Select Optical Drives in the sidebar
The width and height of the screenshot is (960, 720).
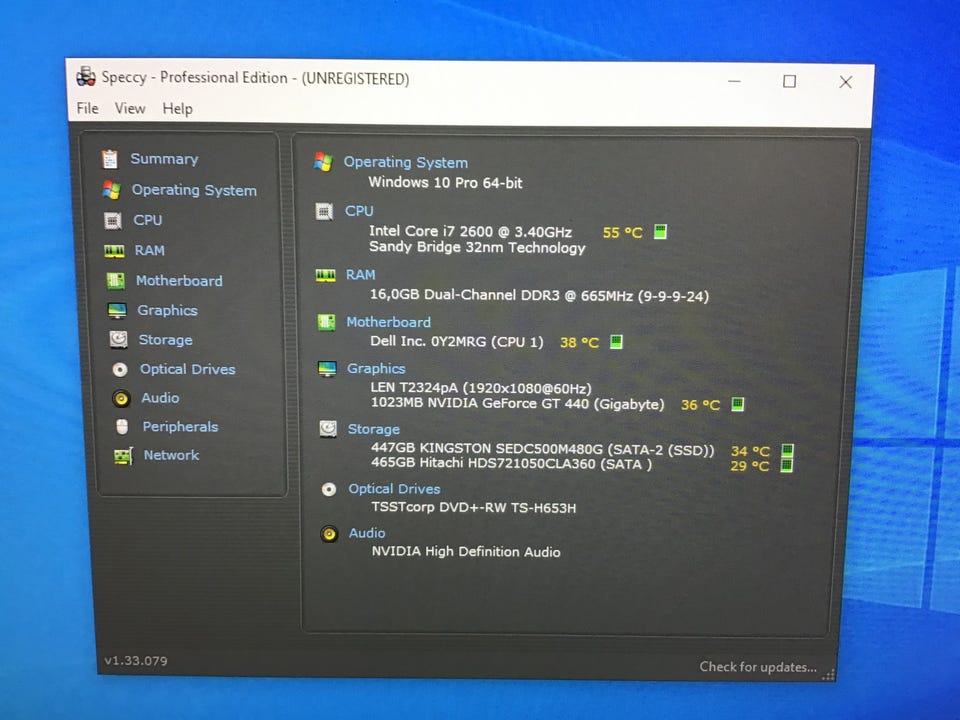[187, 369]
